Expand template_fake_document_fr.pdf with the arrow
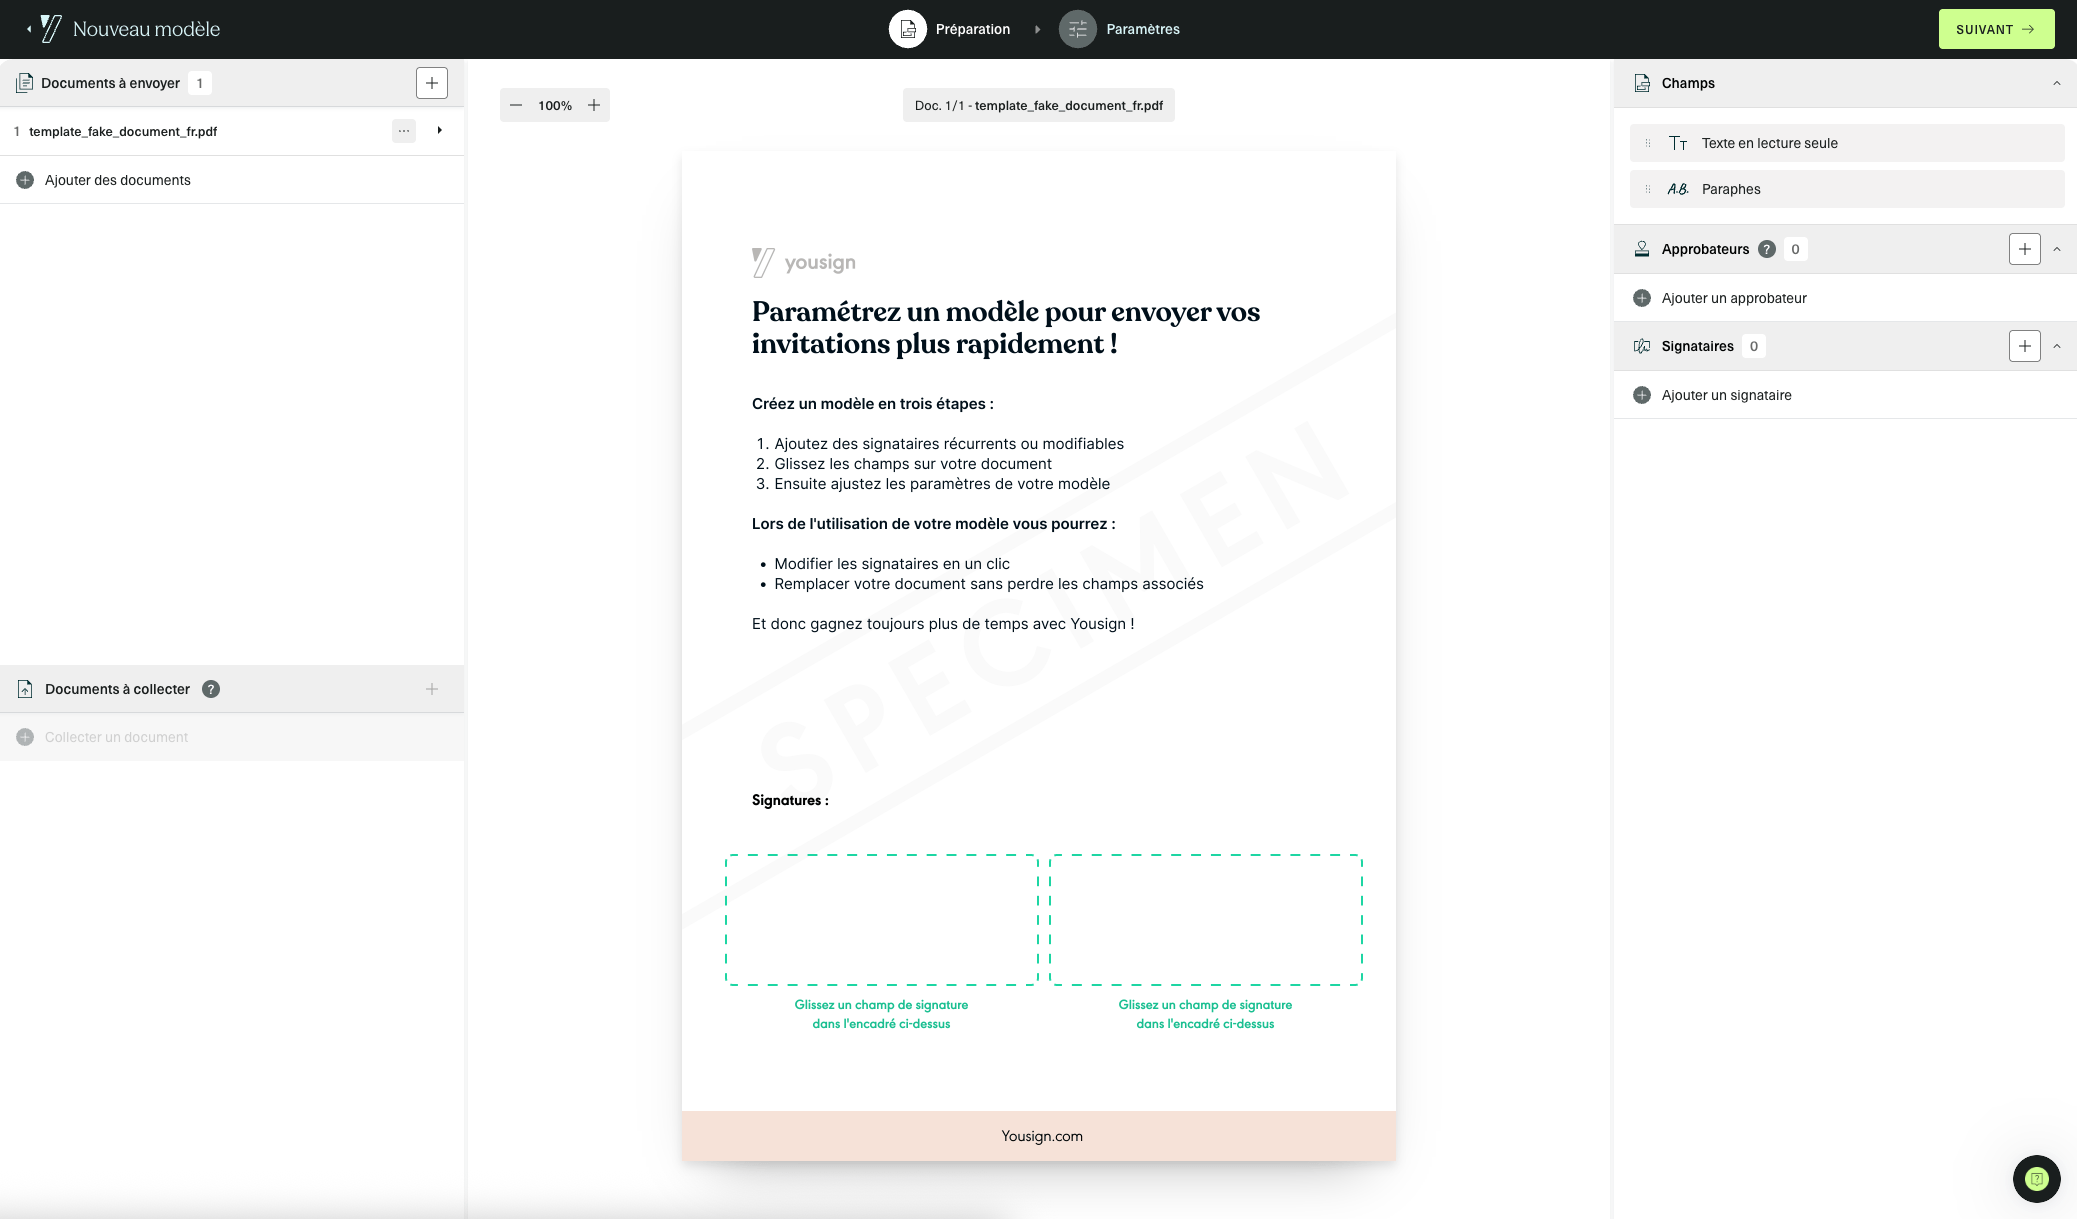 (x=438, y=130)
